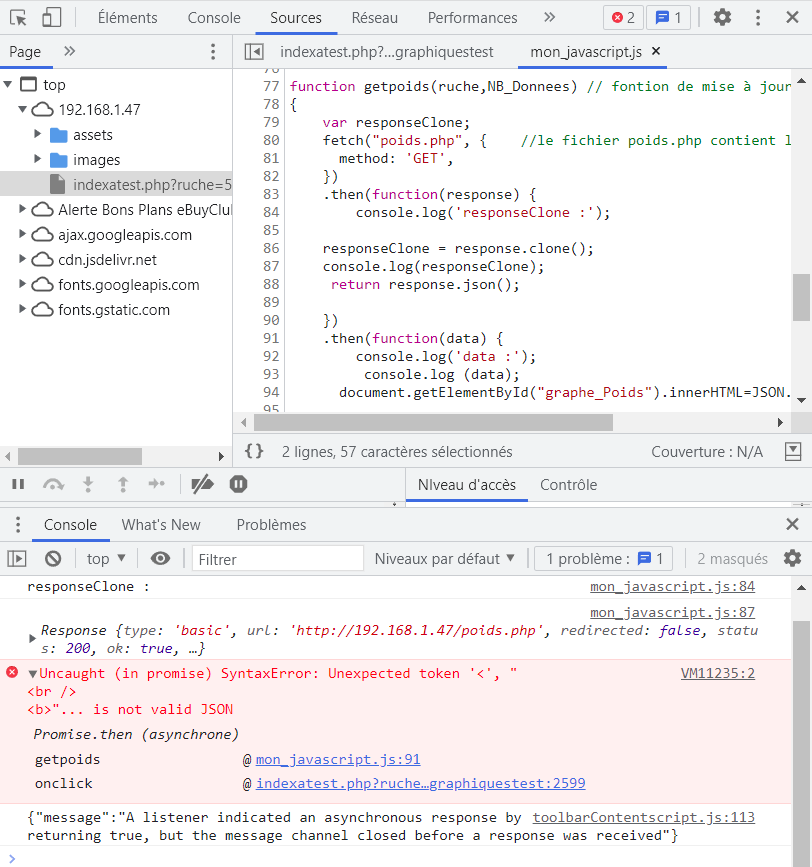
Task: Select the Step into next function call icon
Action: tap(88, 484)
